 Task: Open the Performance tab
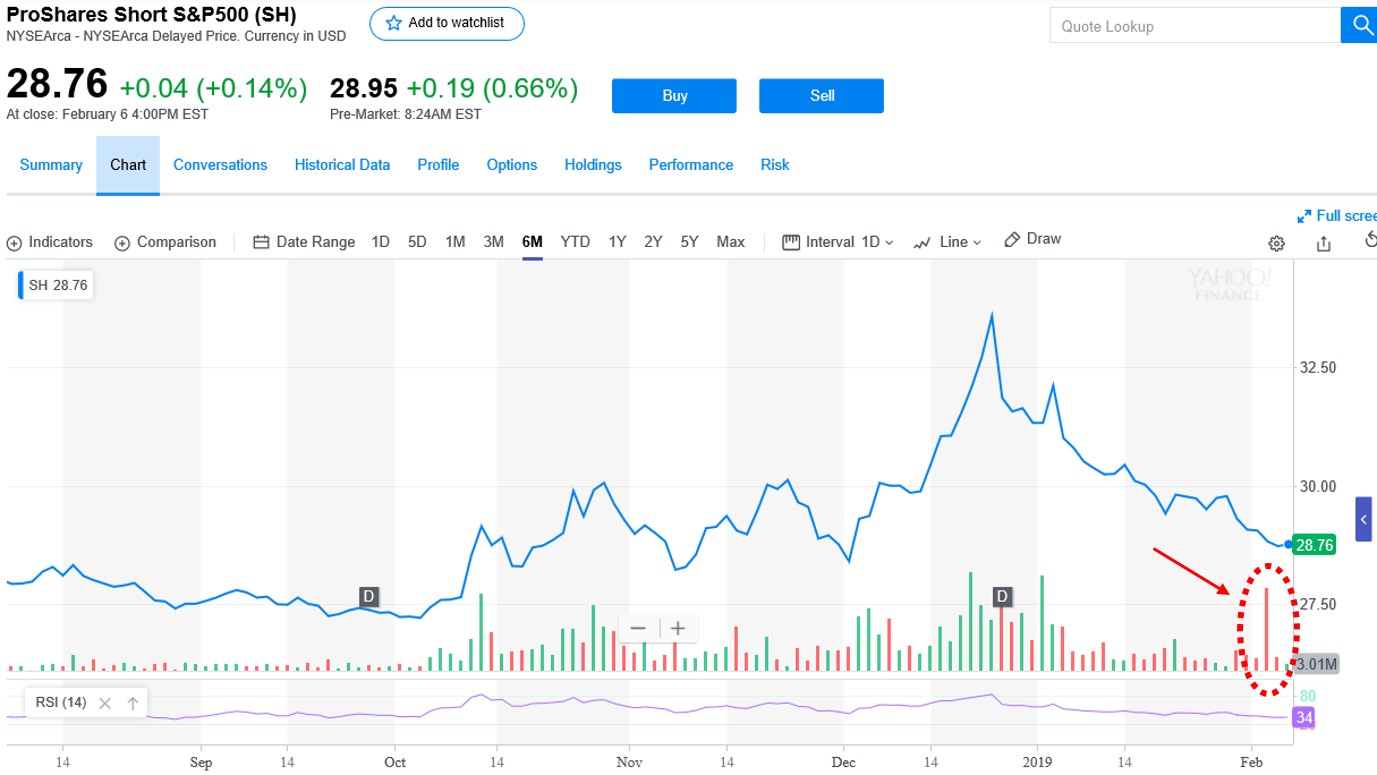coord(691,165)
